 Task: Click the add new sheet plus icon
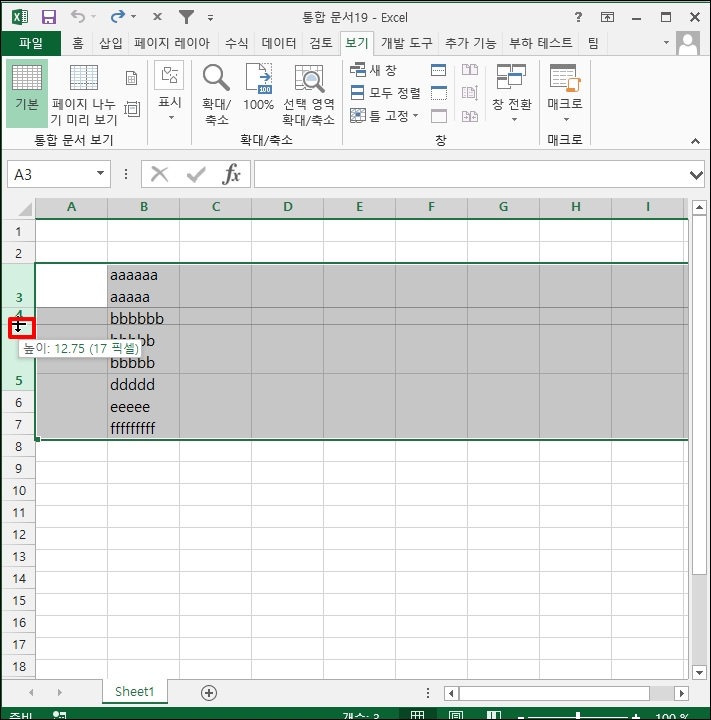(209, 693)
